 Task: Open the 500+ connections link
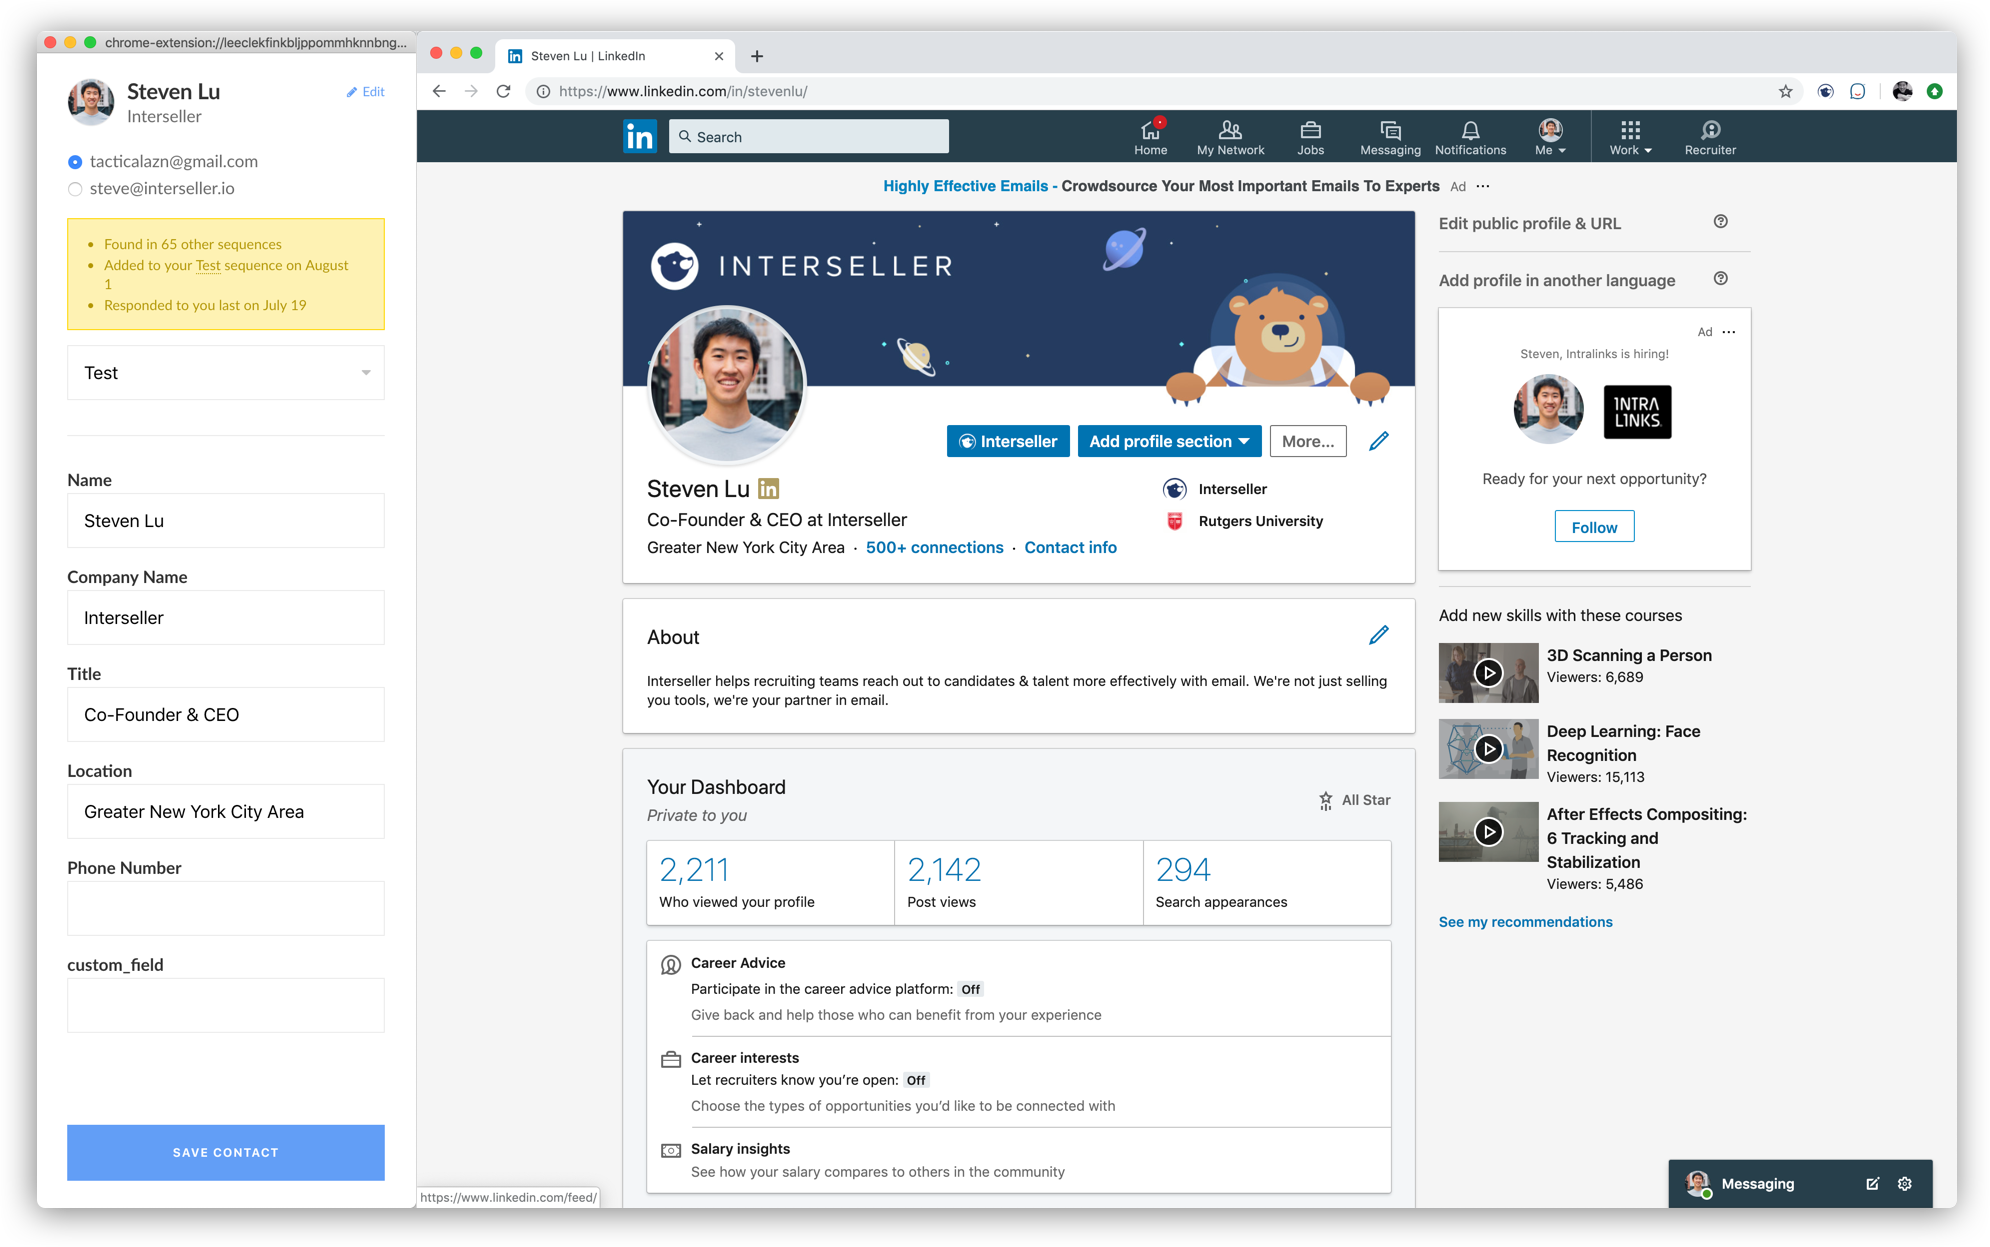[x=934, y=547]
